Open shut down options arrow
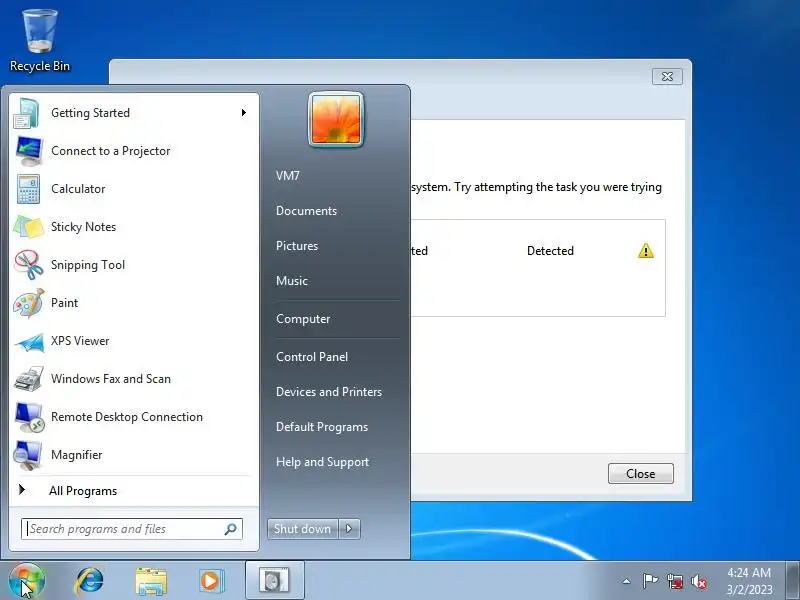Viewport: 800px width, 600px height. (x=349, y=529)
